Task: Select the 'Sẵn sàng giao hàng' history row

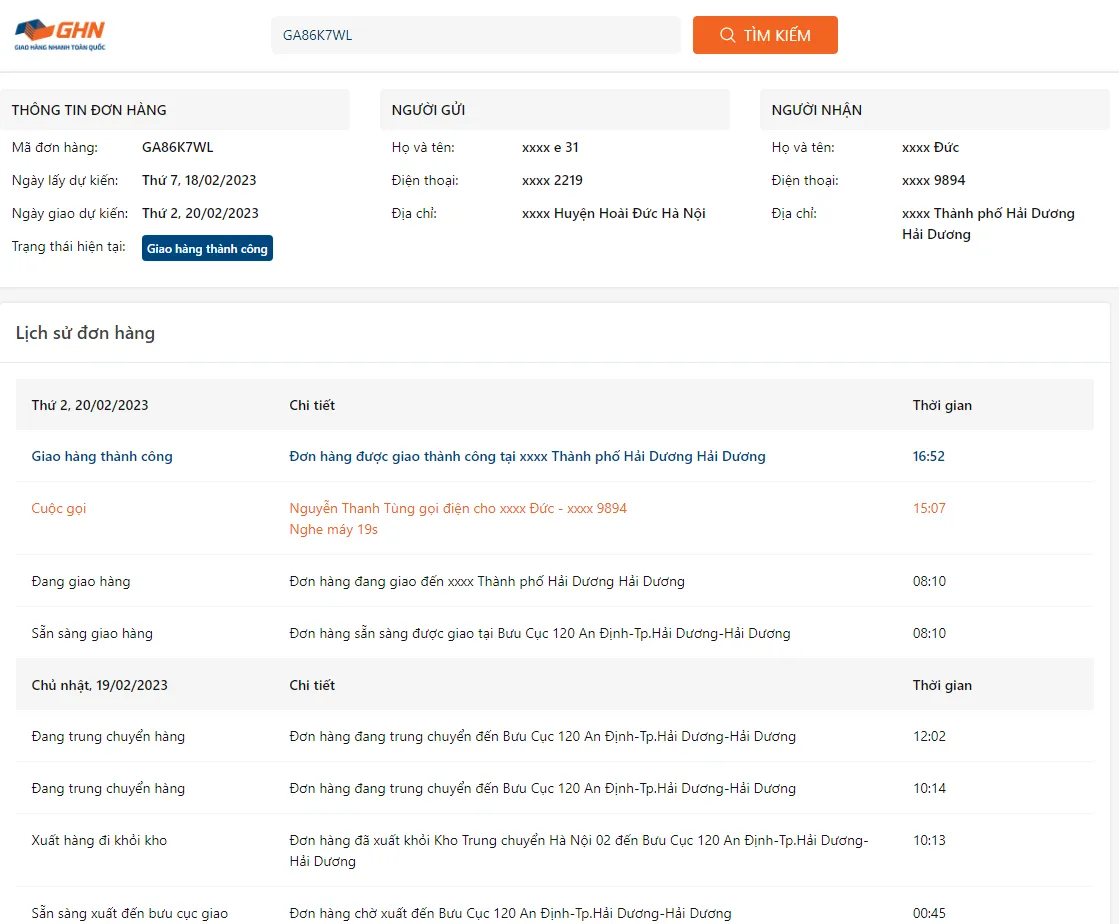Action: pos(92,633)
